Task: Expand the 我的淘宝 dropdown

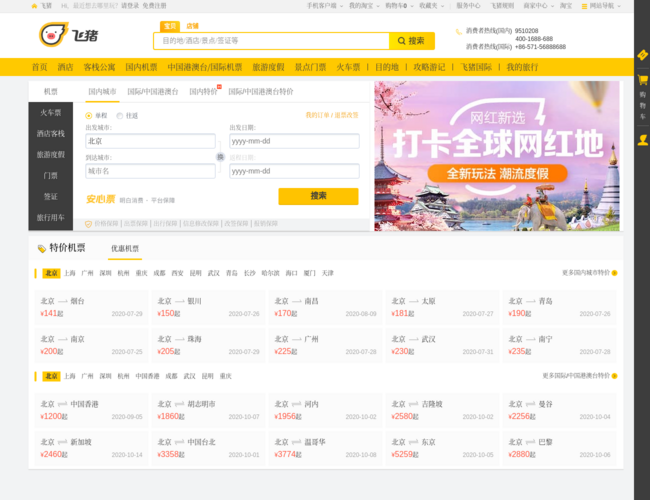Action: point(362,5)
